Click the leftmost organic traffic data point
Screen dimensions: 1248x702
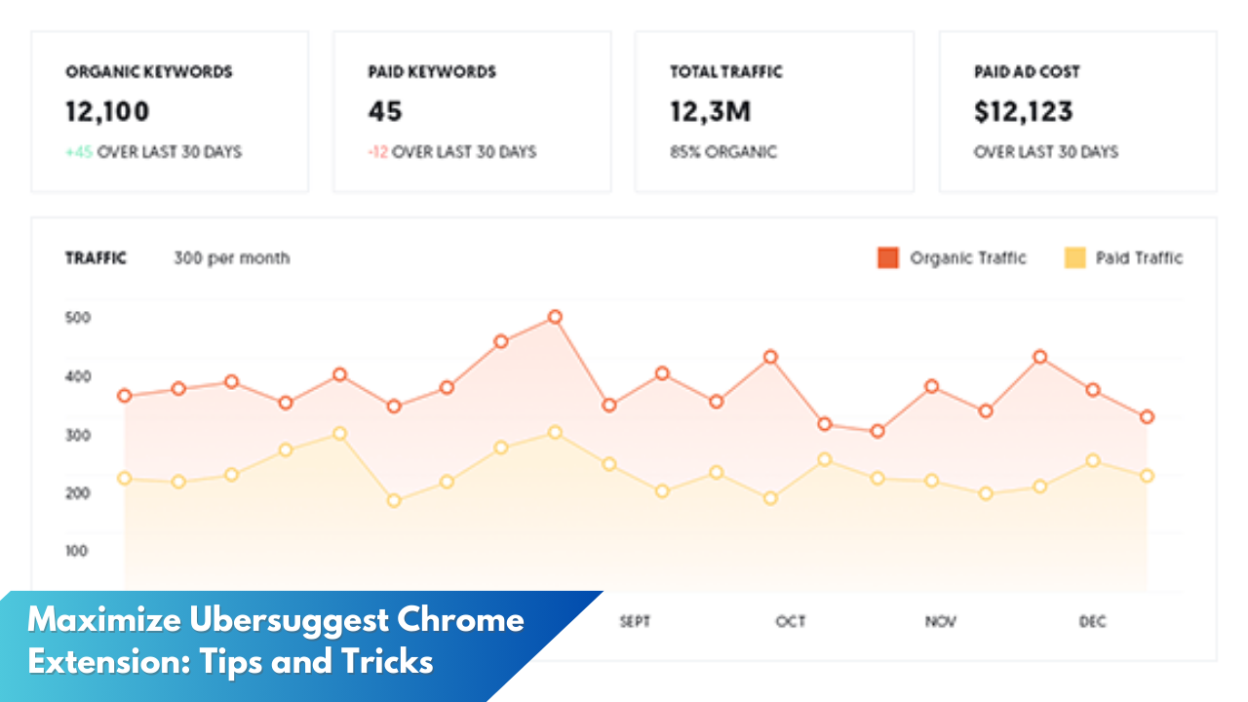(125, 396)
